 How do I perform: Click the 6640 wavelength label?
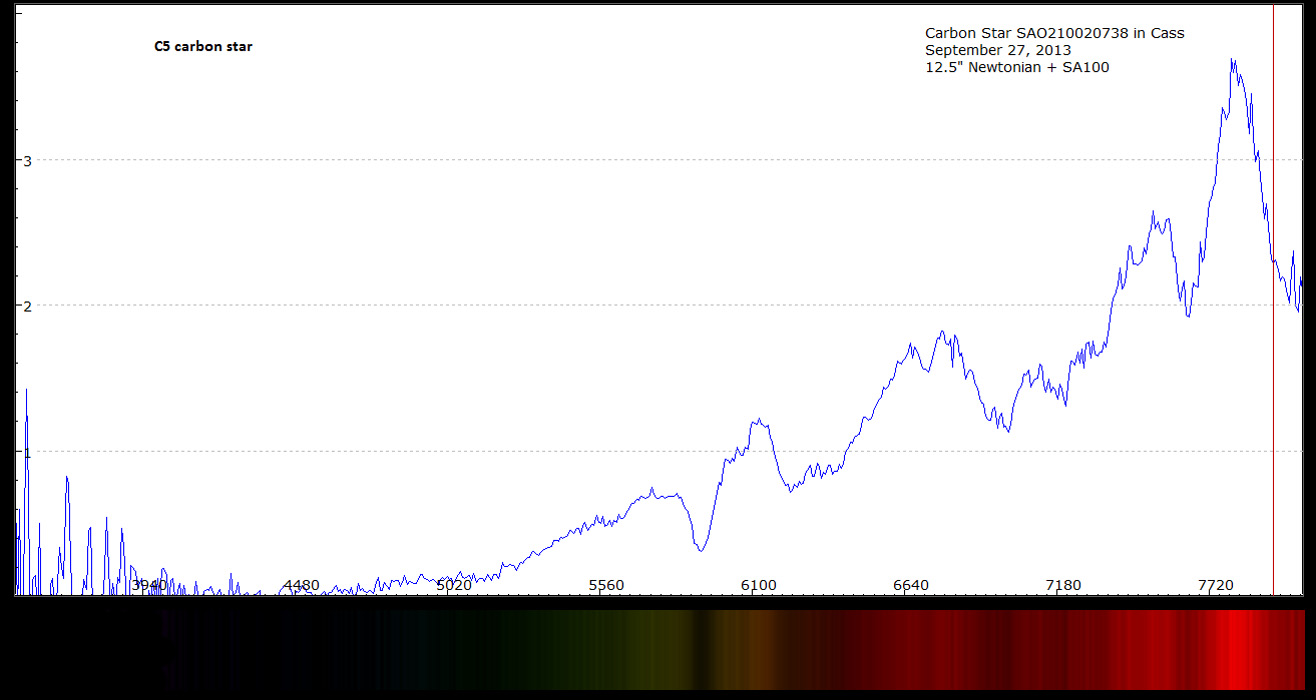910,585
